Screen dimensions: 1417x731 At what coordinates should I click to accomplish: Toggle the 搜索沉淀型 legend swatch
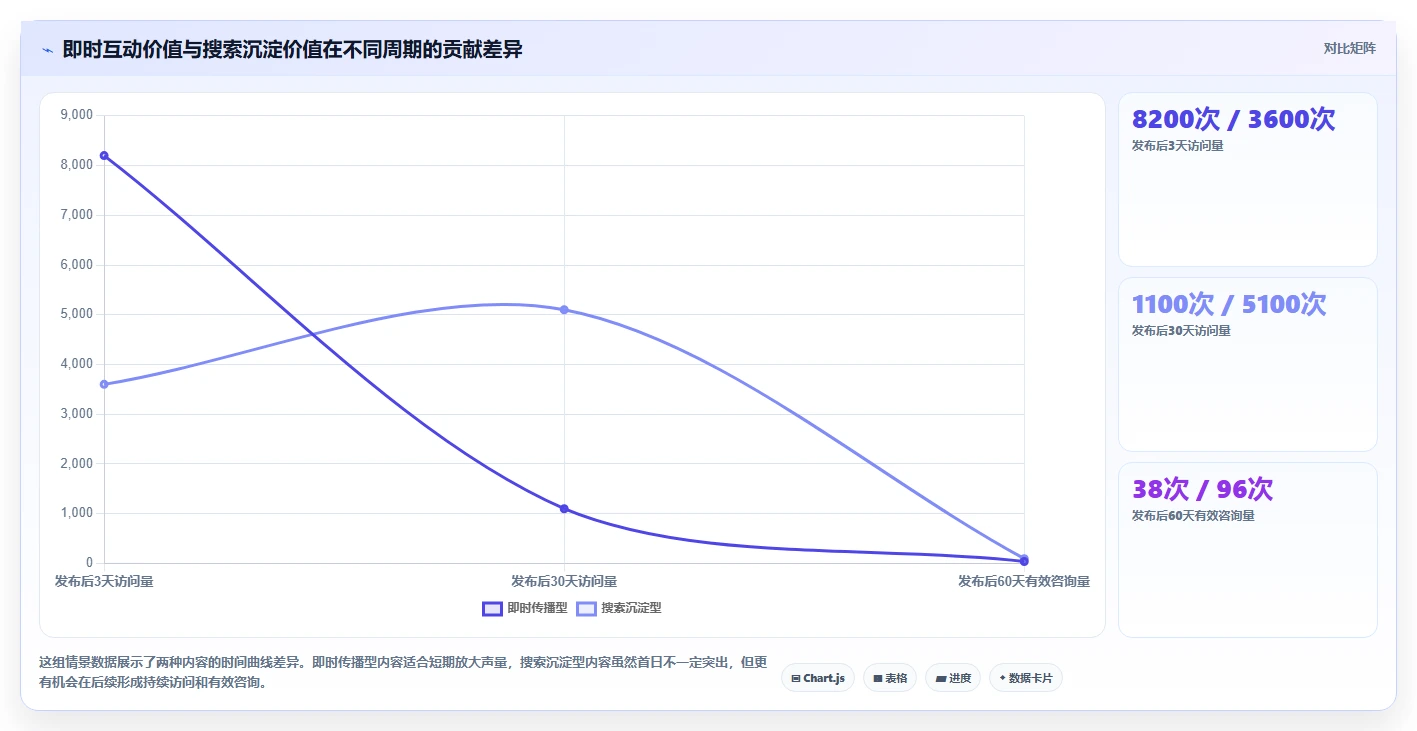(x=586, y=608)
